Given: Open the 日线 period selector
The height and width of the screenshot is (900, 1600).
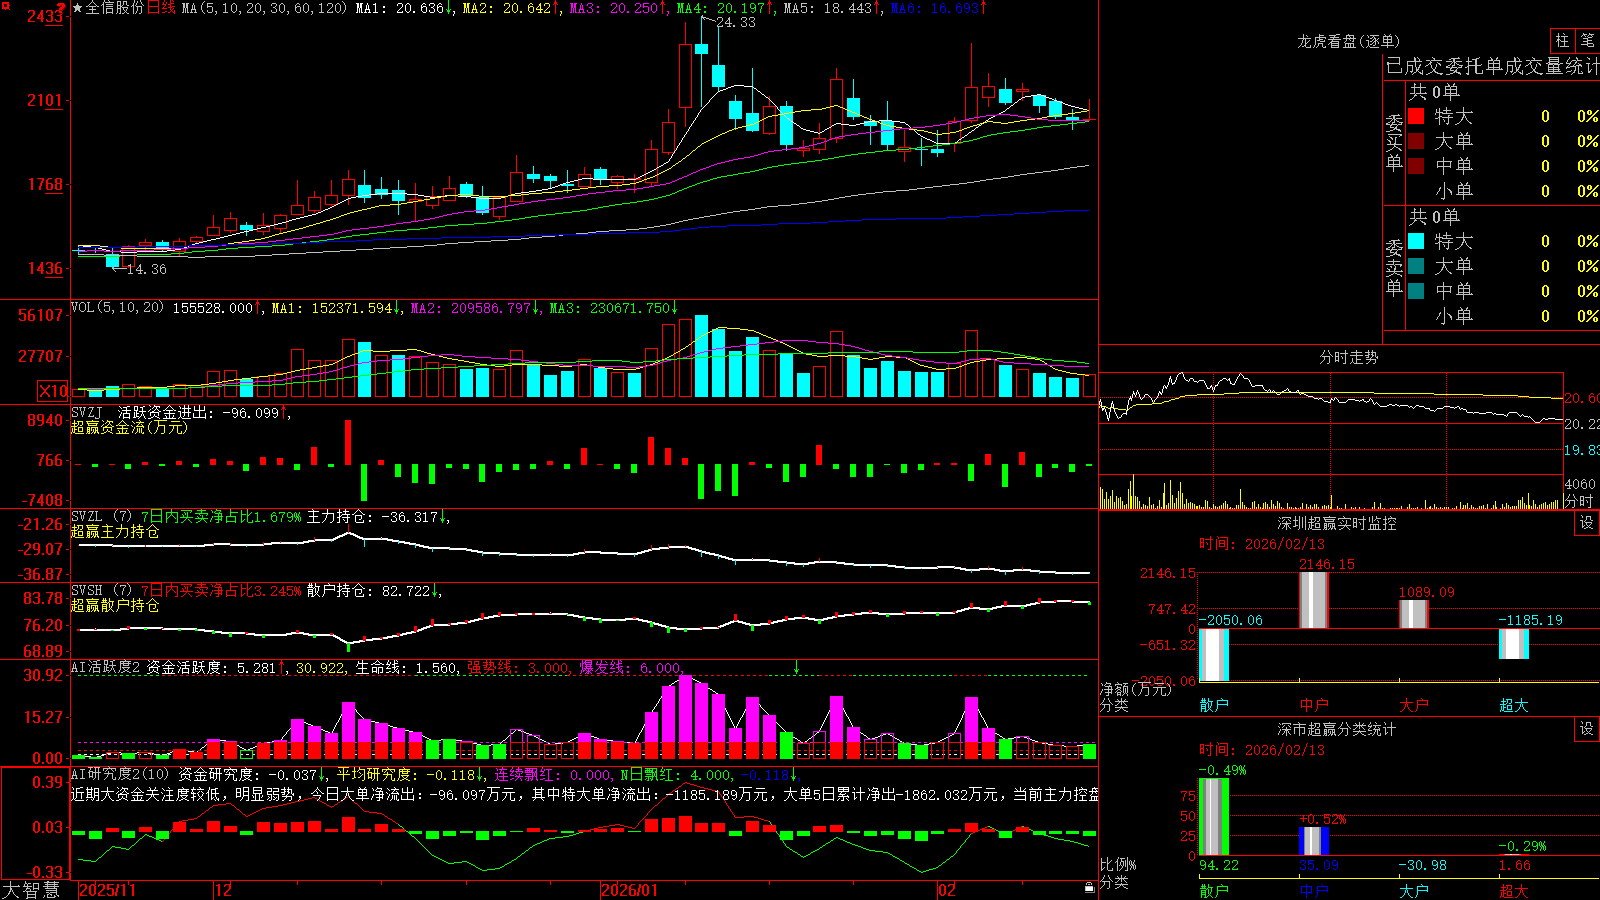Looking at the screenshot, I should [x=161, y=8].
